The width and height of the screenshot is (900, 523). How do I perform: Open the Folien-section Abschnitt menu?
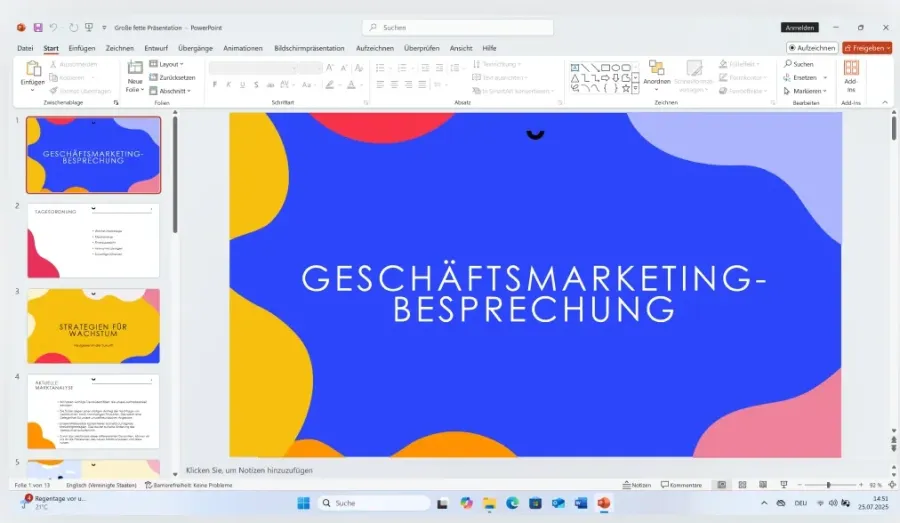[x=170, y=91]
